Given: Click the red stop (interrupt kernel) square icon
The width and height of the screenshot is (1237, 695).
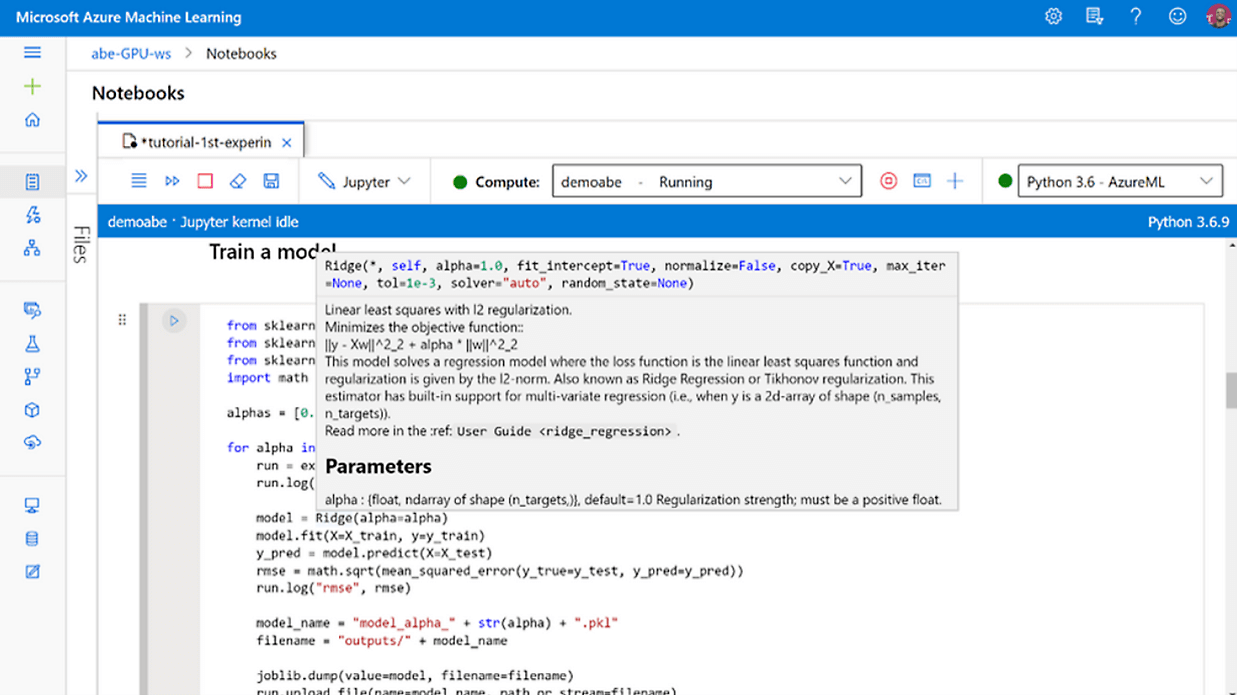Looking at the screenshot, I should pos(205,181).
